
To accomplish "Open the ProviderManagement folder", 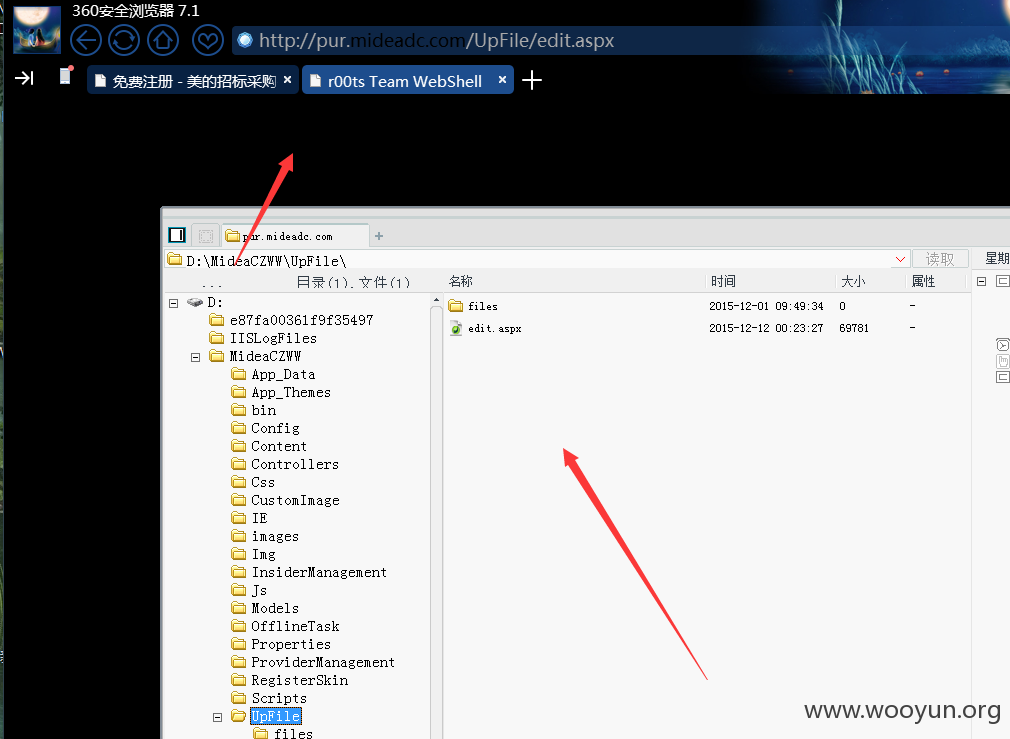I will tap(313, 663).
